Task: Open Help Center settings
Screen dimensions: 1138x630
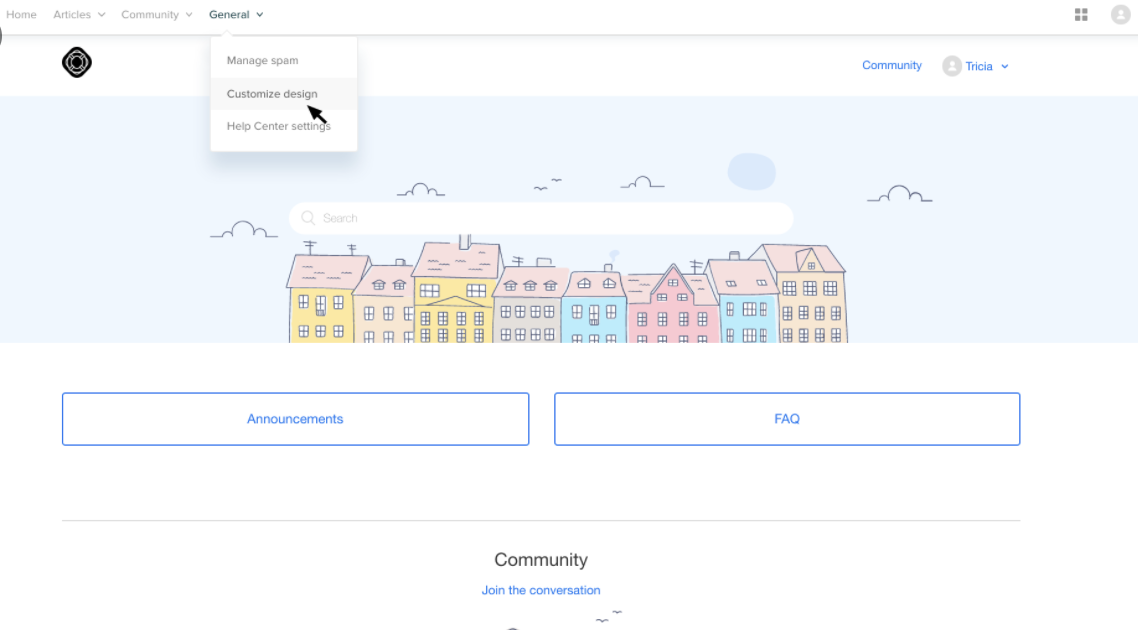Action: [278, 126]
